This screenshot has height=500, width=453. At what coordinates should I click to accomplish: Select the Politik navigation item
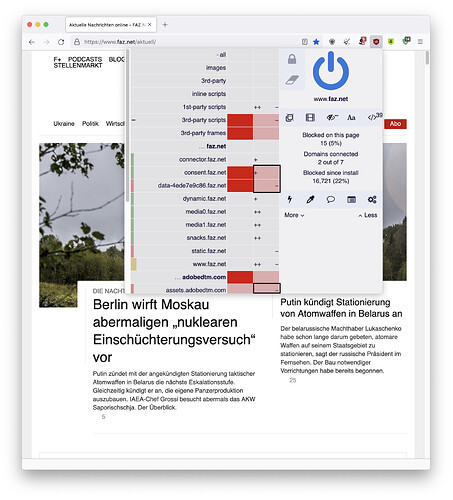click(x=90, y=124)
